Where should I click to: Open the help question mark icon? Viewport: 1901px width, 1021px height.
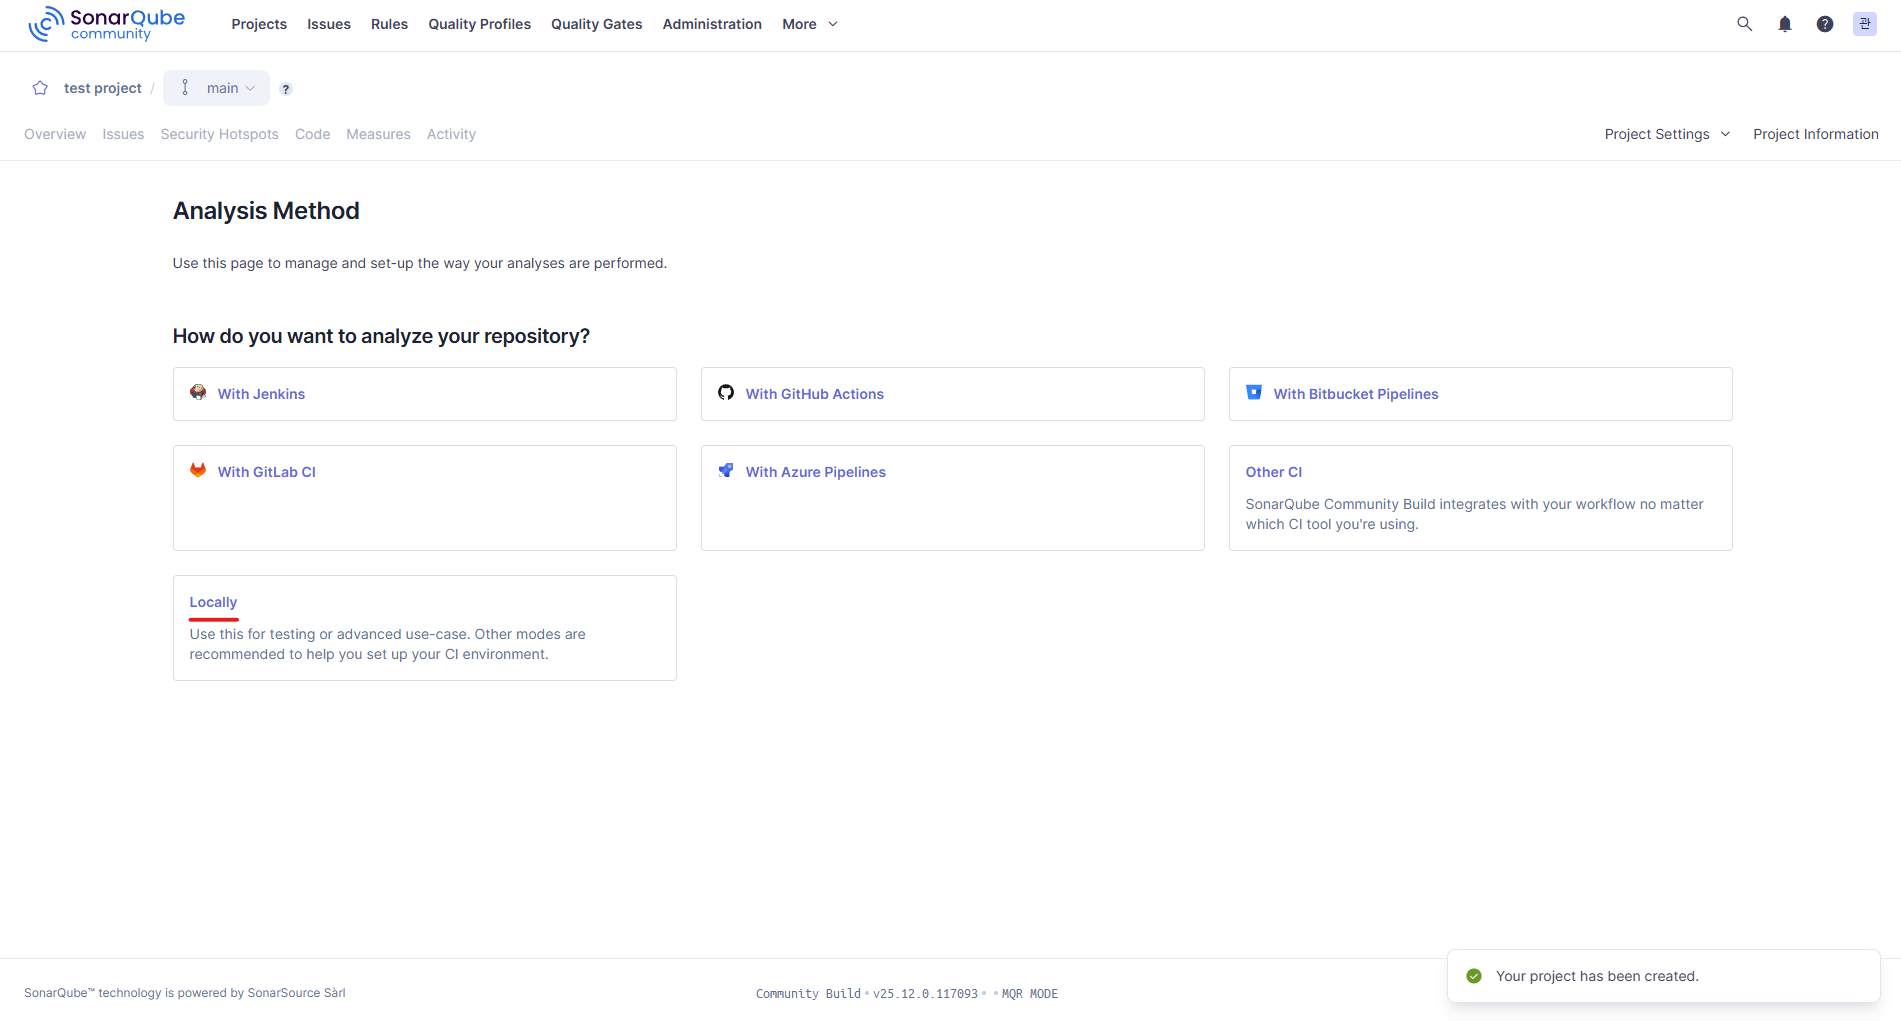[1825, 24]
